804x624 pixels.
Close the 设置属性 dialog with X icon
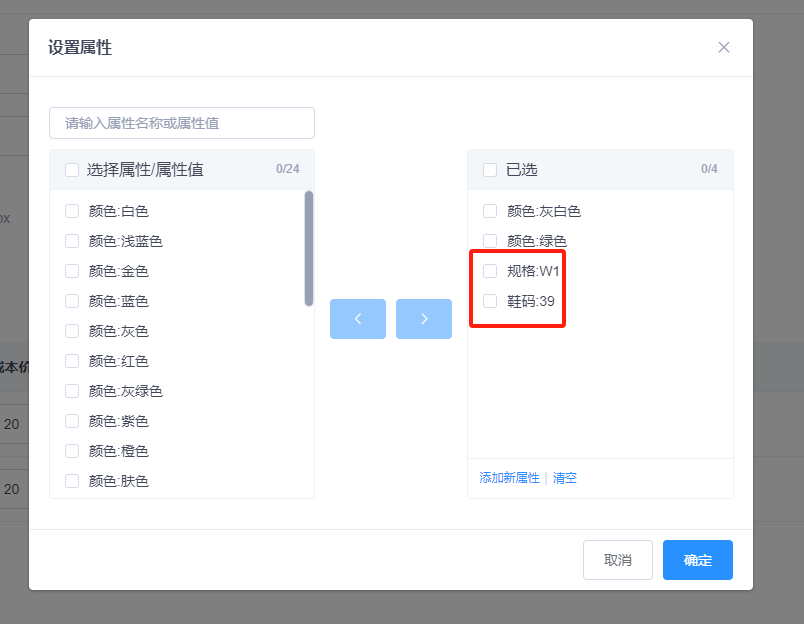click(724, 47)
